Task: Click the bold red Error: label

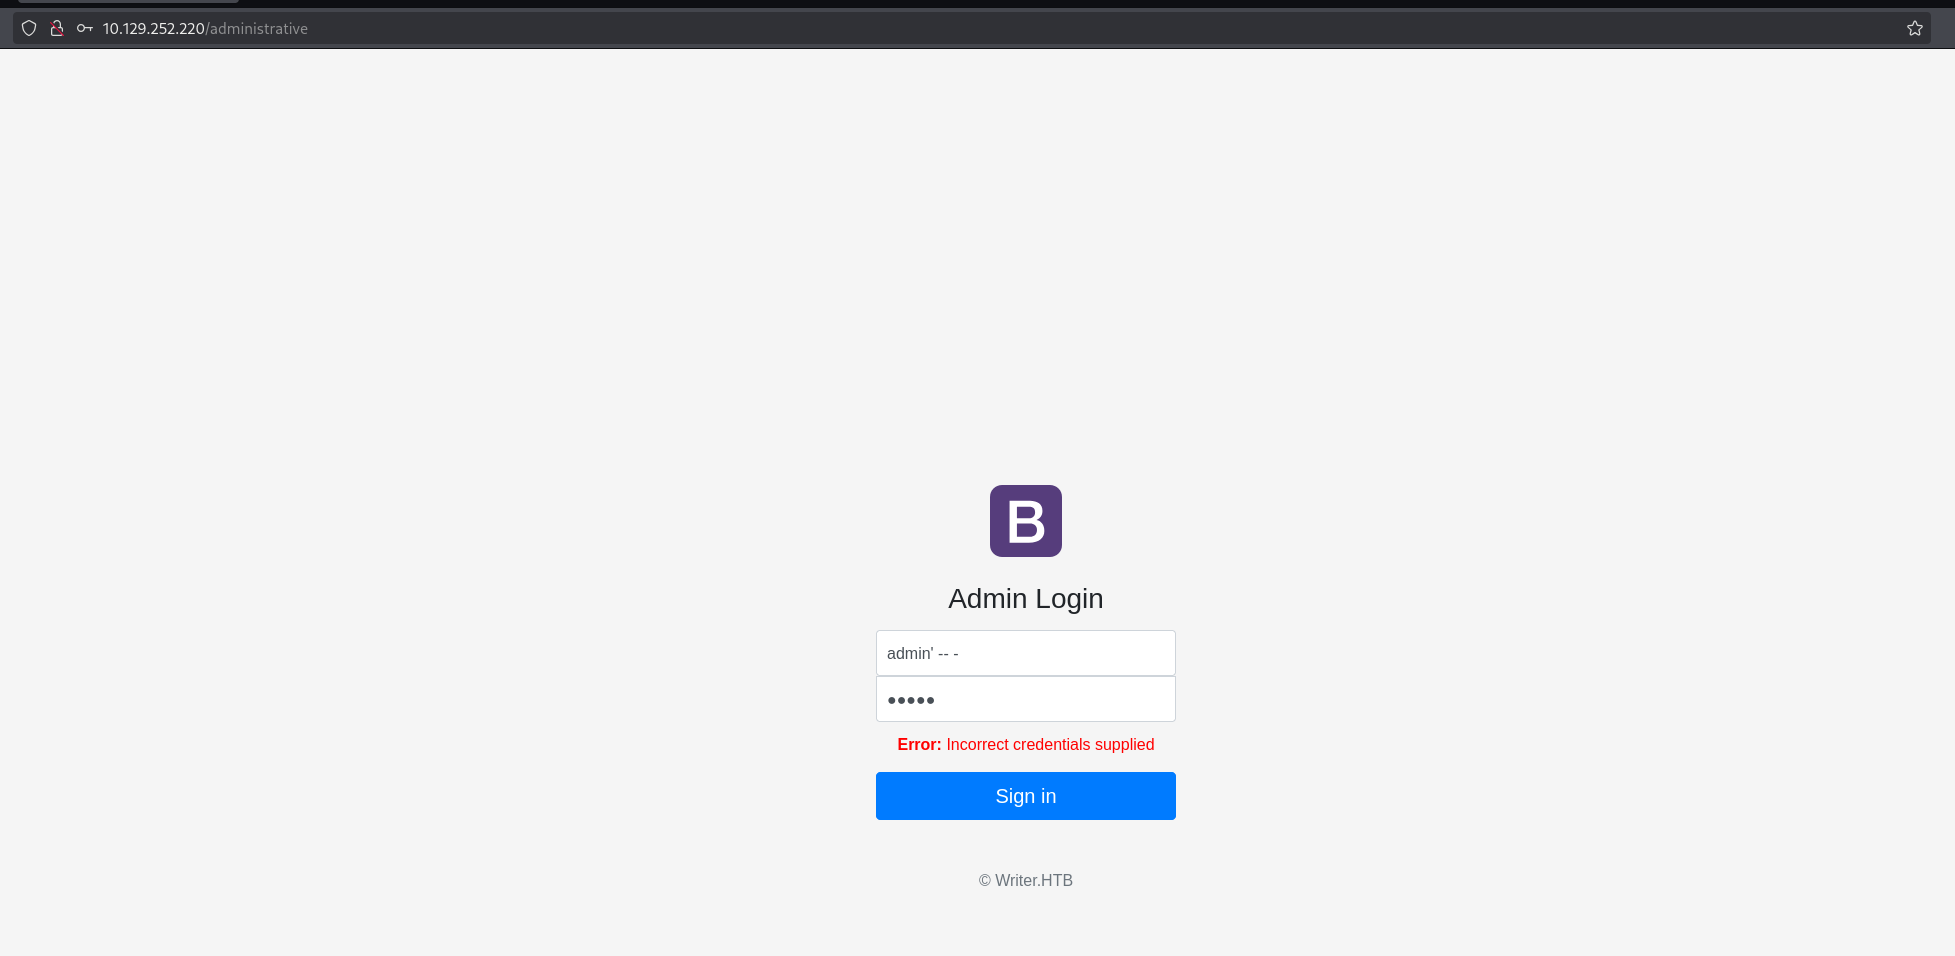Action: (x=919, y=744)
